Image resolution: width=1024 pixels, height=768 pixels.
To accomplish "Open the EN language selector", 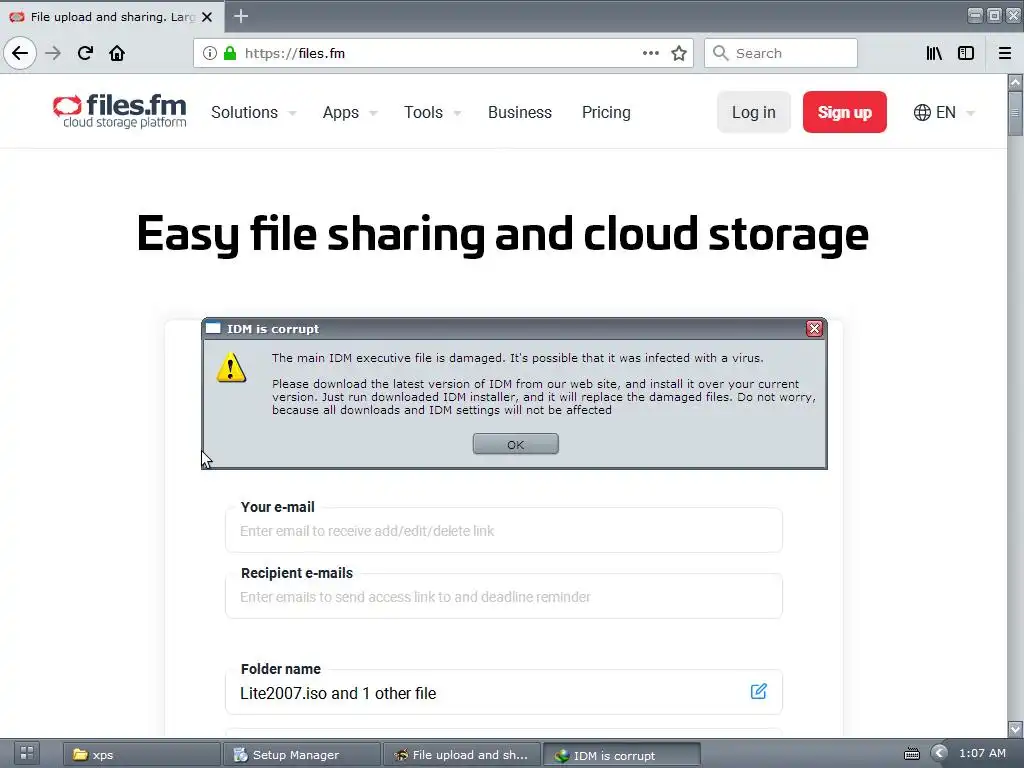I will pyautogui.click(x=945, y=112).
